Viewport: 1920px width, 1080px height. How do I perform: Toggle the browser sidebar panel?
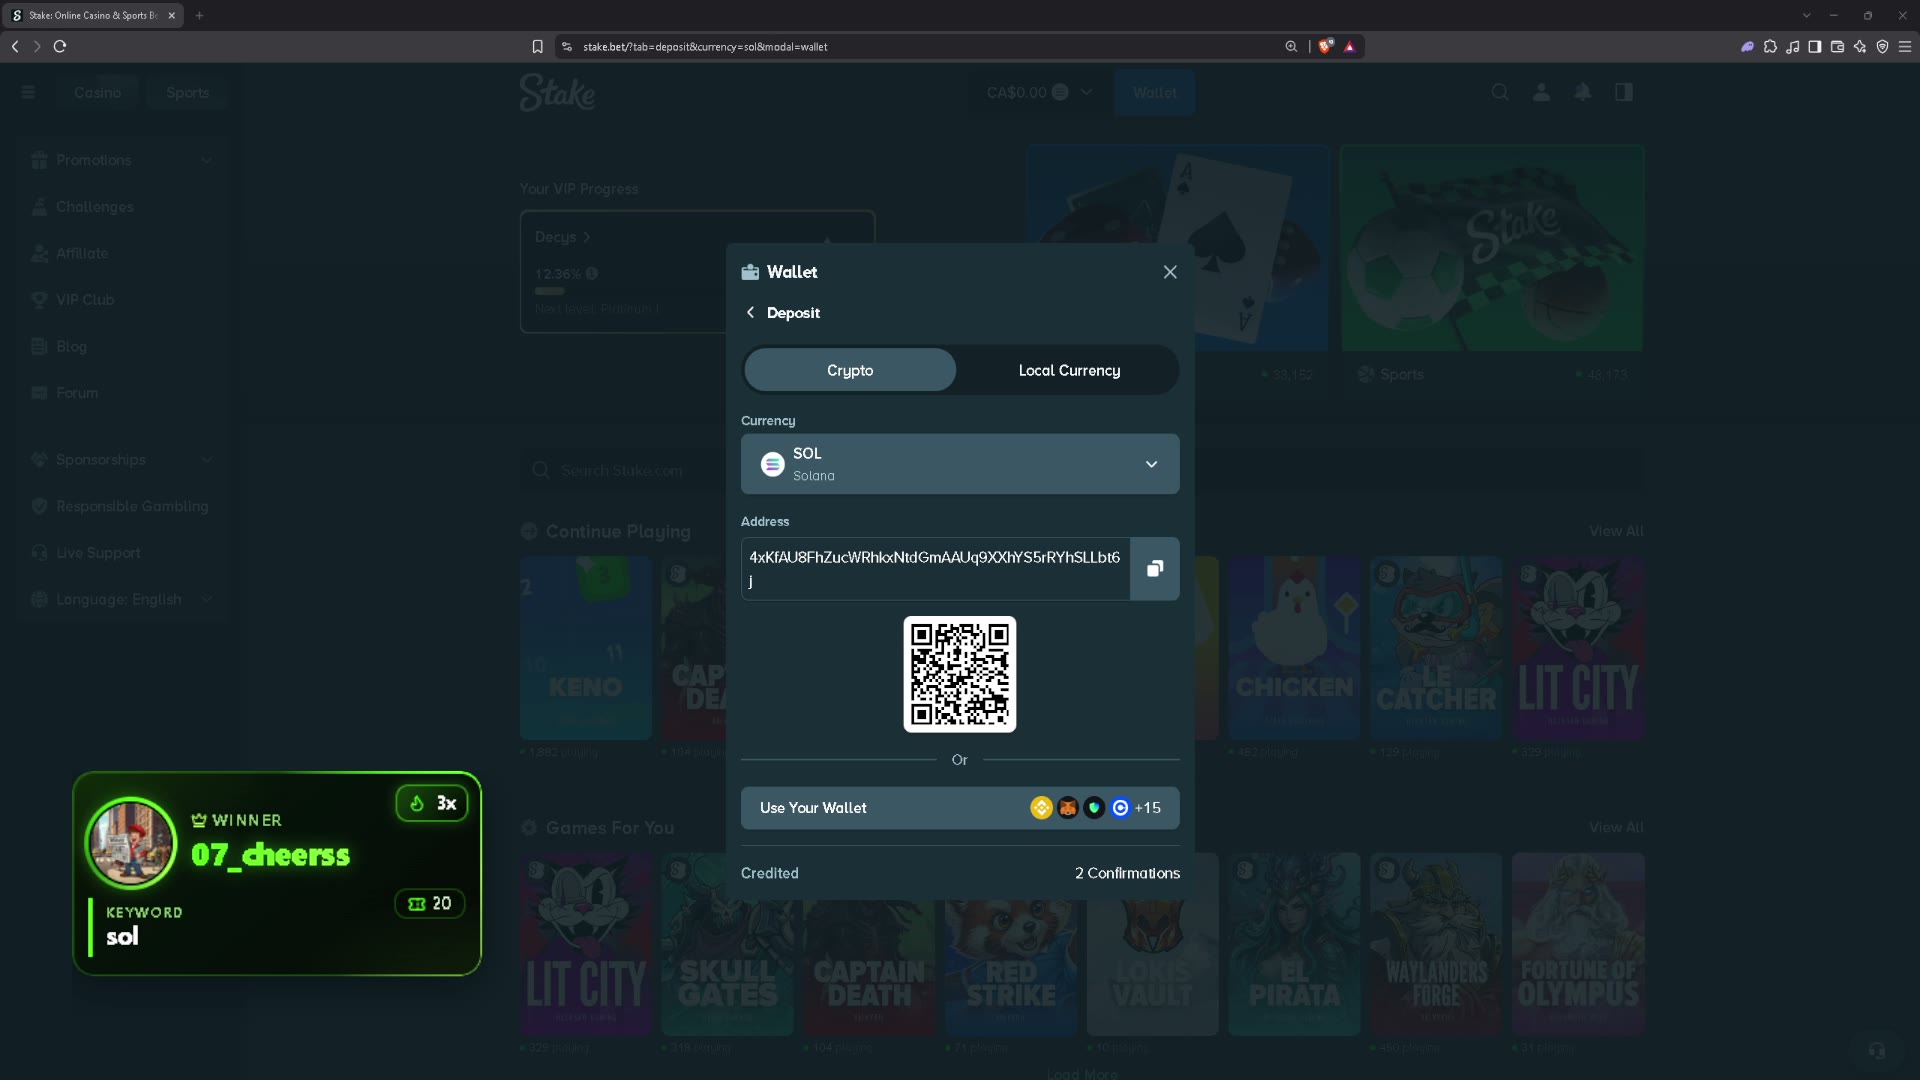coord(1815,46)
